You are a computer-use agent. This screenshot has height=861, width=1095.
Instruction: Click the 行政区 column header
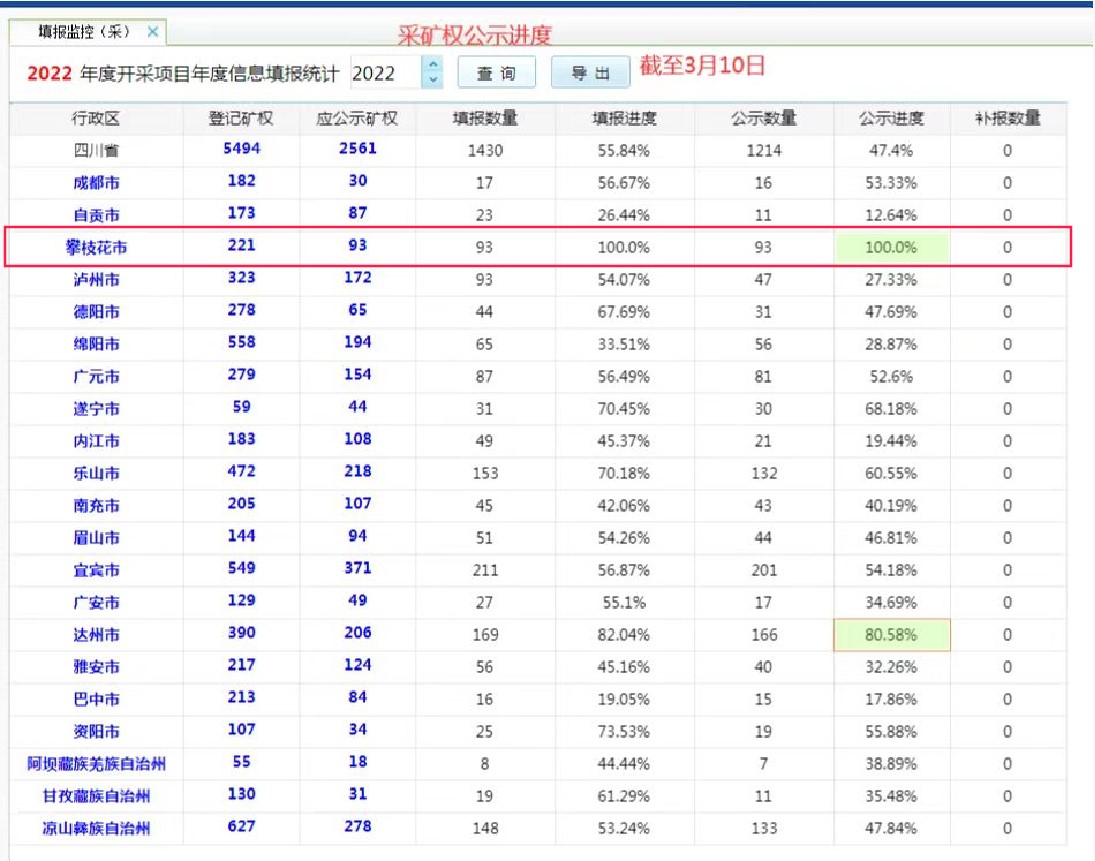coord(96,119)
